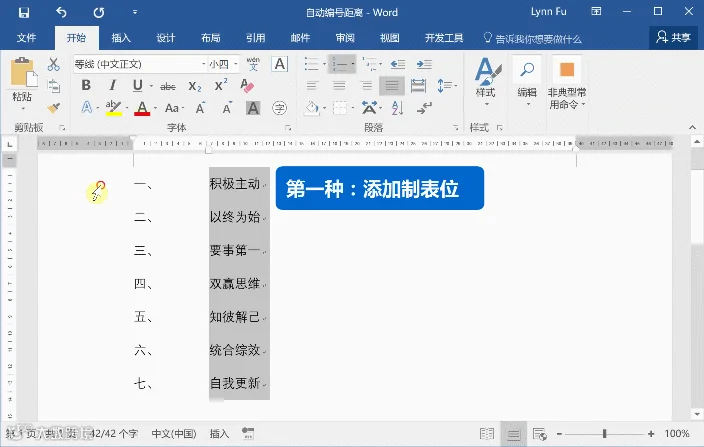Screen dimensions: 704x447
Task: Click the 共享 share button
Action: pyautogui.click(x=673, y=37)
